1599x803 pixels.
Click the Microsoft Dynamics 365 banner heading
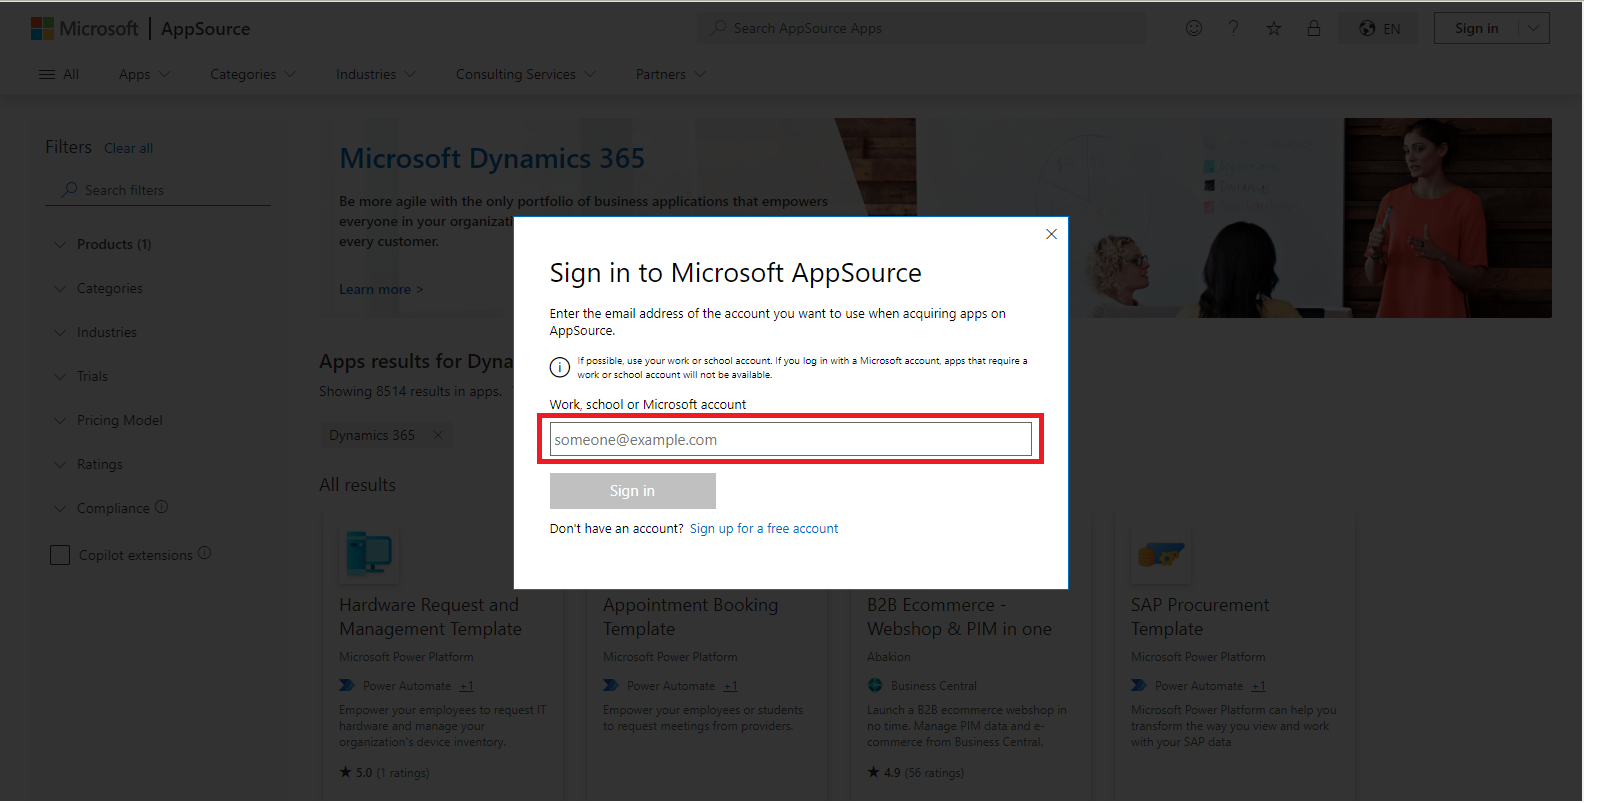click(492, 159)
